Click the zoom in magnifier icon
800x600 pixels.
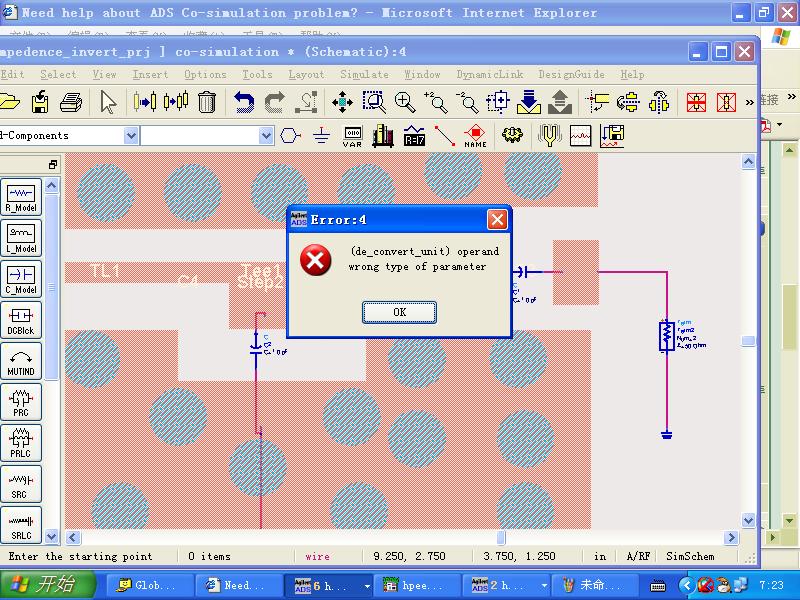(x=405, y=102)
